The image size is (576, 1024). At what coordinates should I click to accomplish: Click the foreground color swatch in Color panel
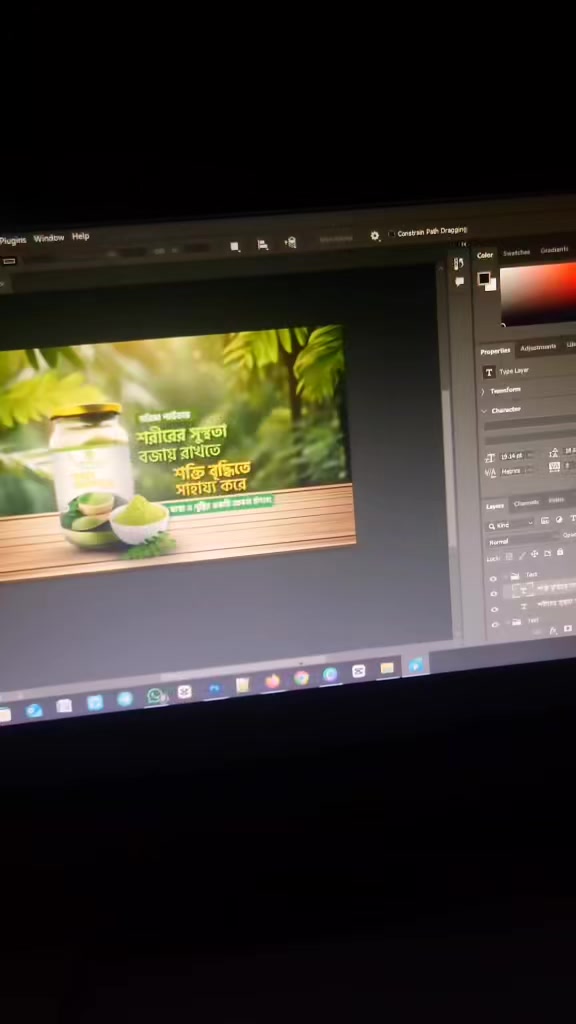483,279
